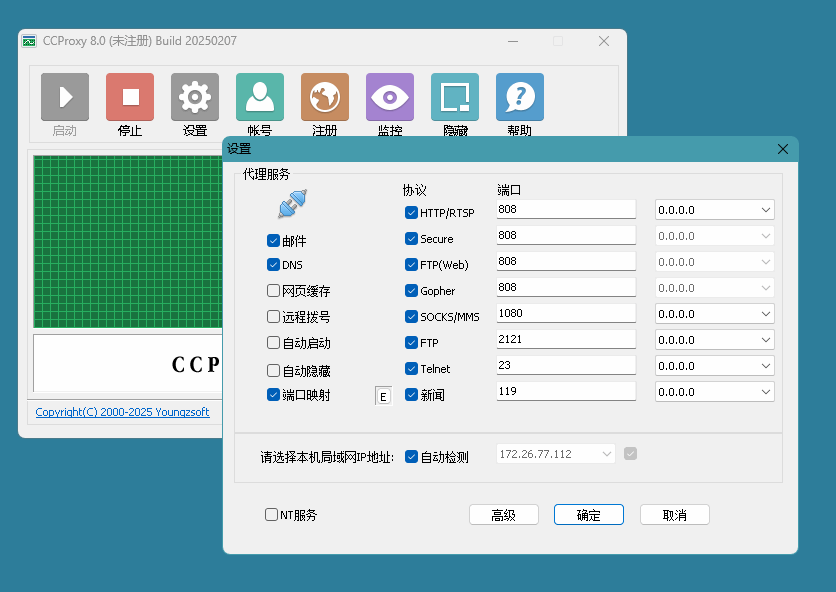Image resolution: width=836 pixels, height=592 pixels.
Task: Toggle the Secure protocol checkbox
Action: (x=411, y=238)
